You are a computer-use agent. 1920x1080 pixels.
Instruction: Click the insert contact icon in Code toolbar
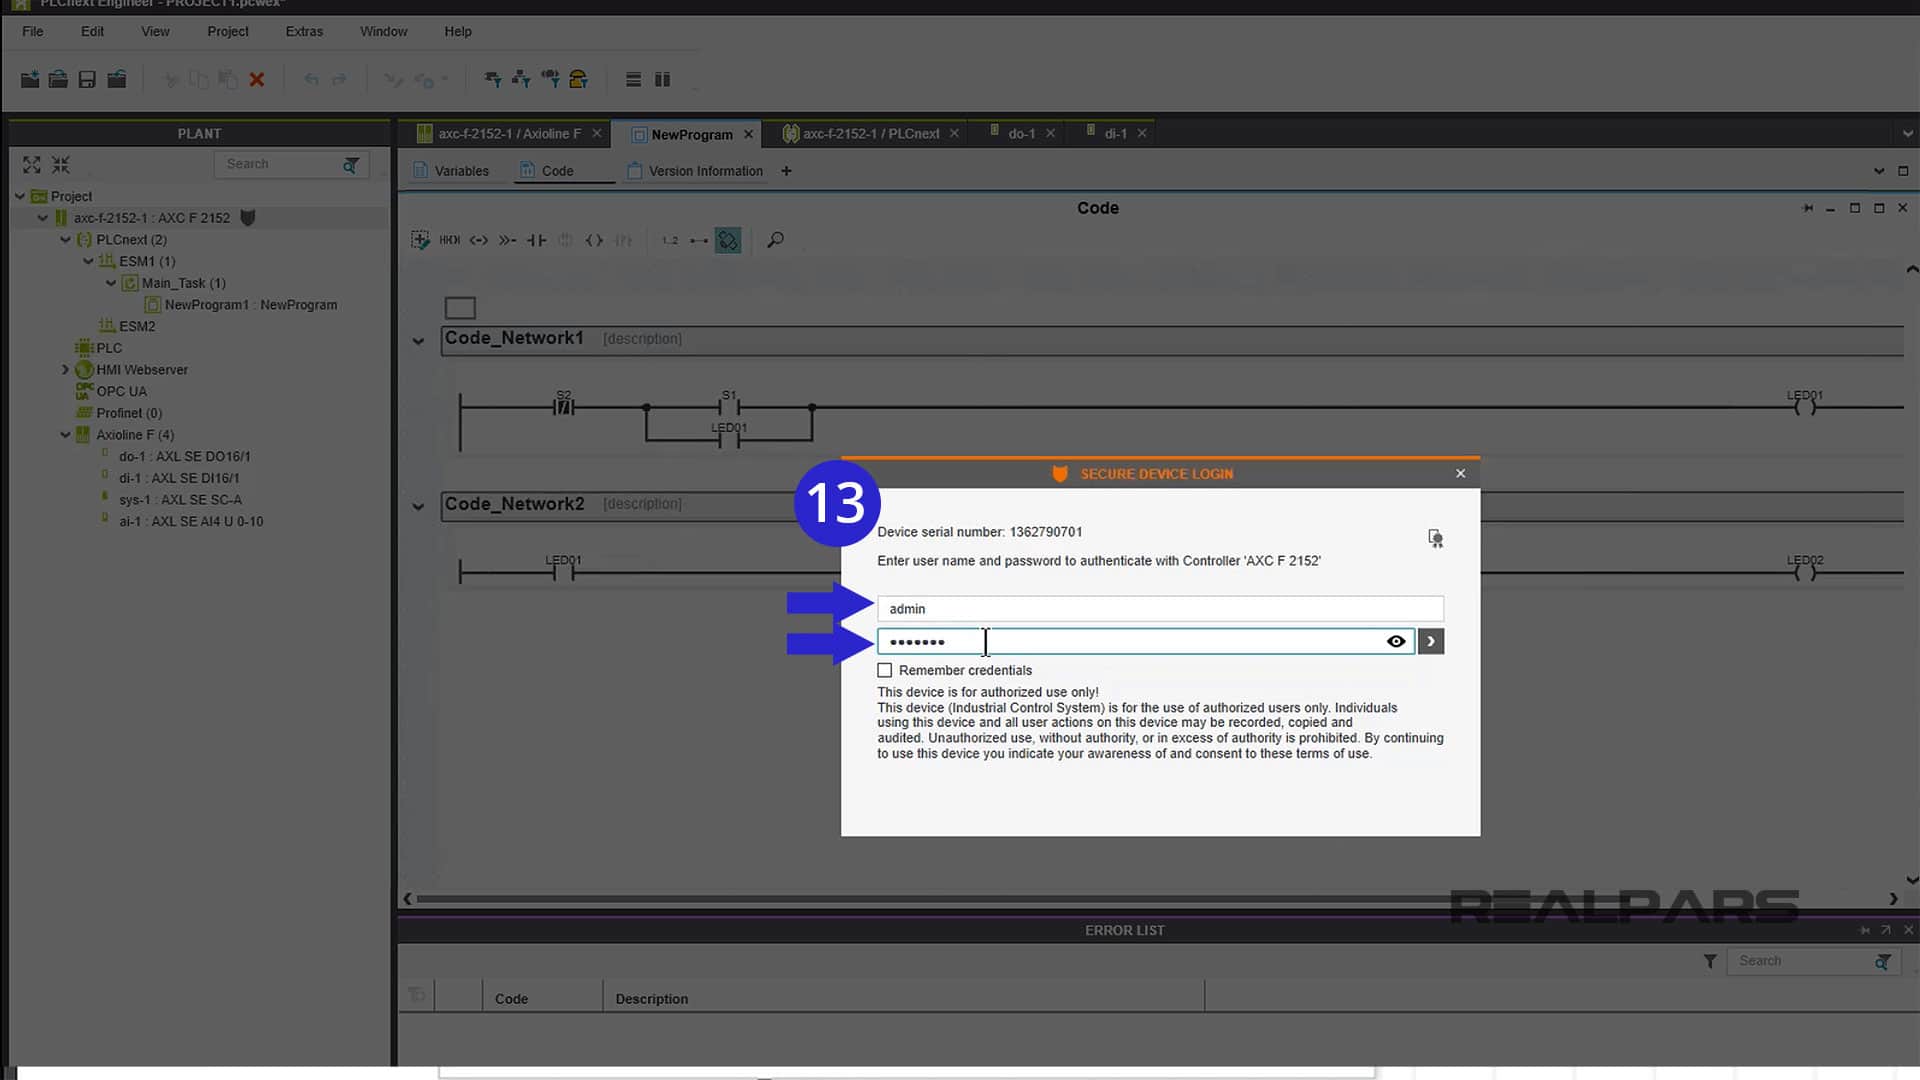(x=536, y=240)
